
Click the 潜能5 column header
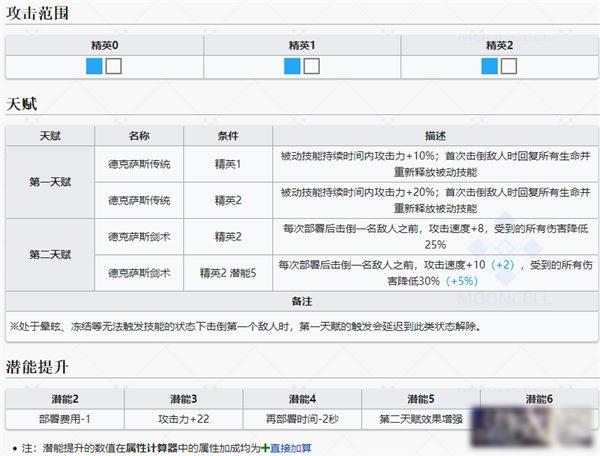coord(421,399)
